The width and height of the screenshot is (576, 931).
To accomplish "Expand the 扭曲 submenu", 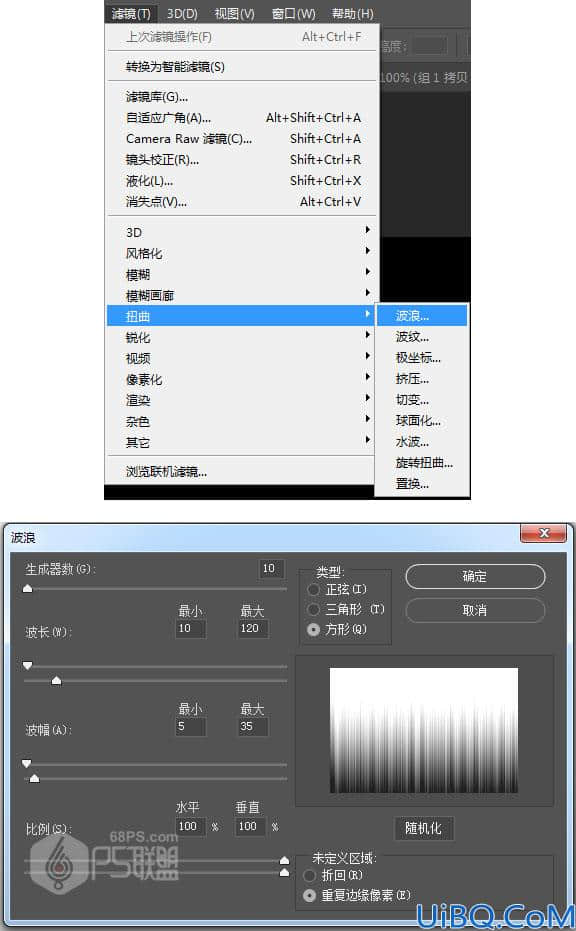I will tap(242, 316).
